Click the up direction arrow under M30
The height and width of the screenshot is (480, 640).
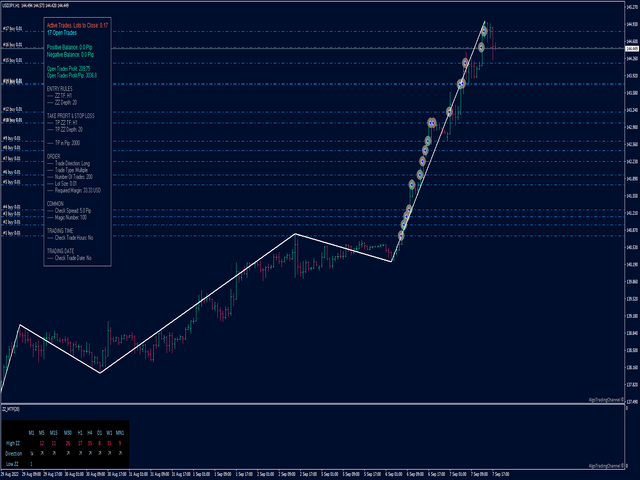68,453
